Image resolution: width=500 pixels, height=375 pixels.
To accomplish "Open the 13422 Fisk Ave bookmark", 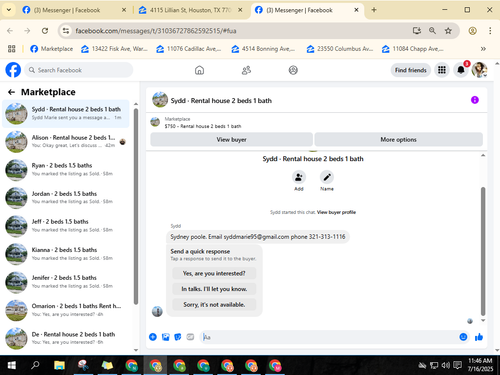I will [x=114, y=49].
